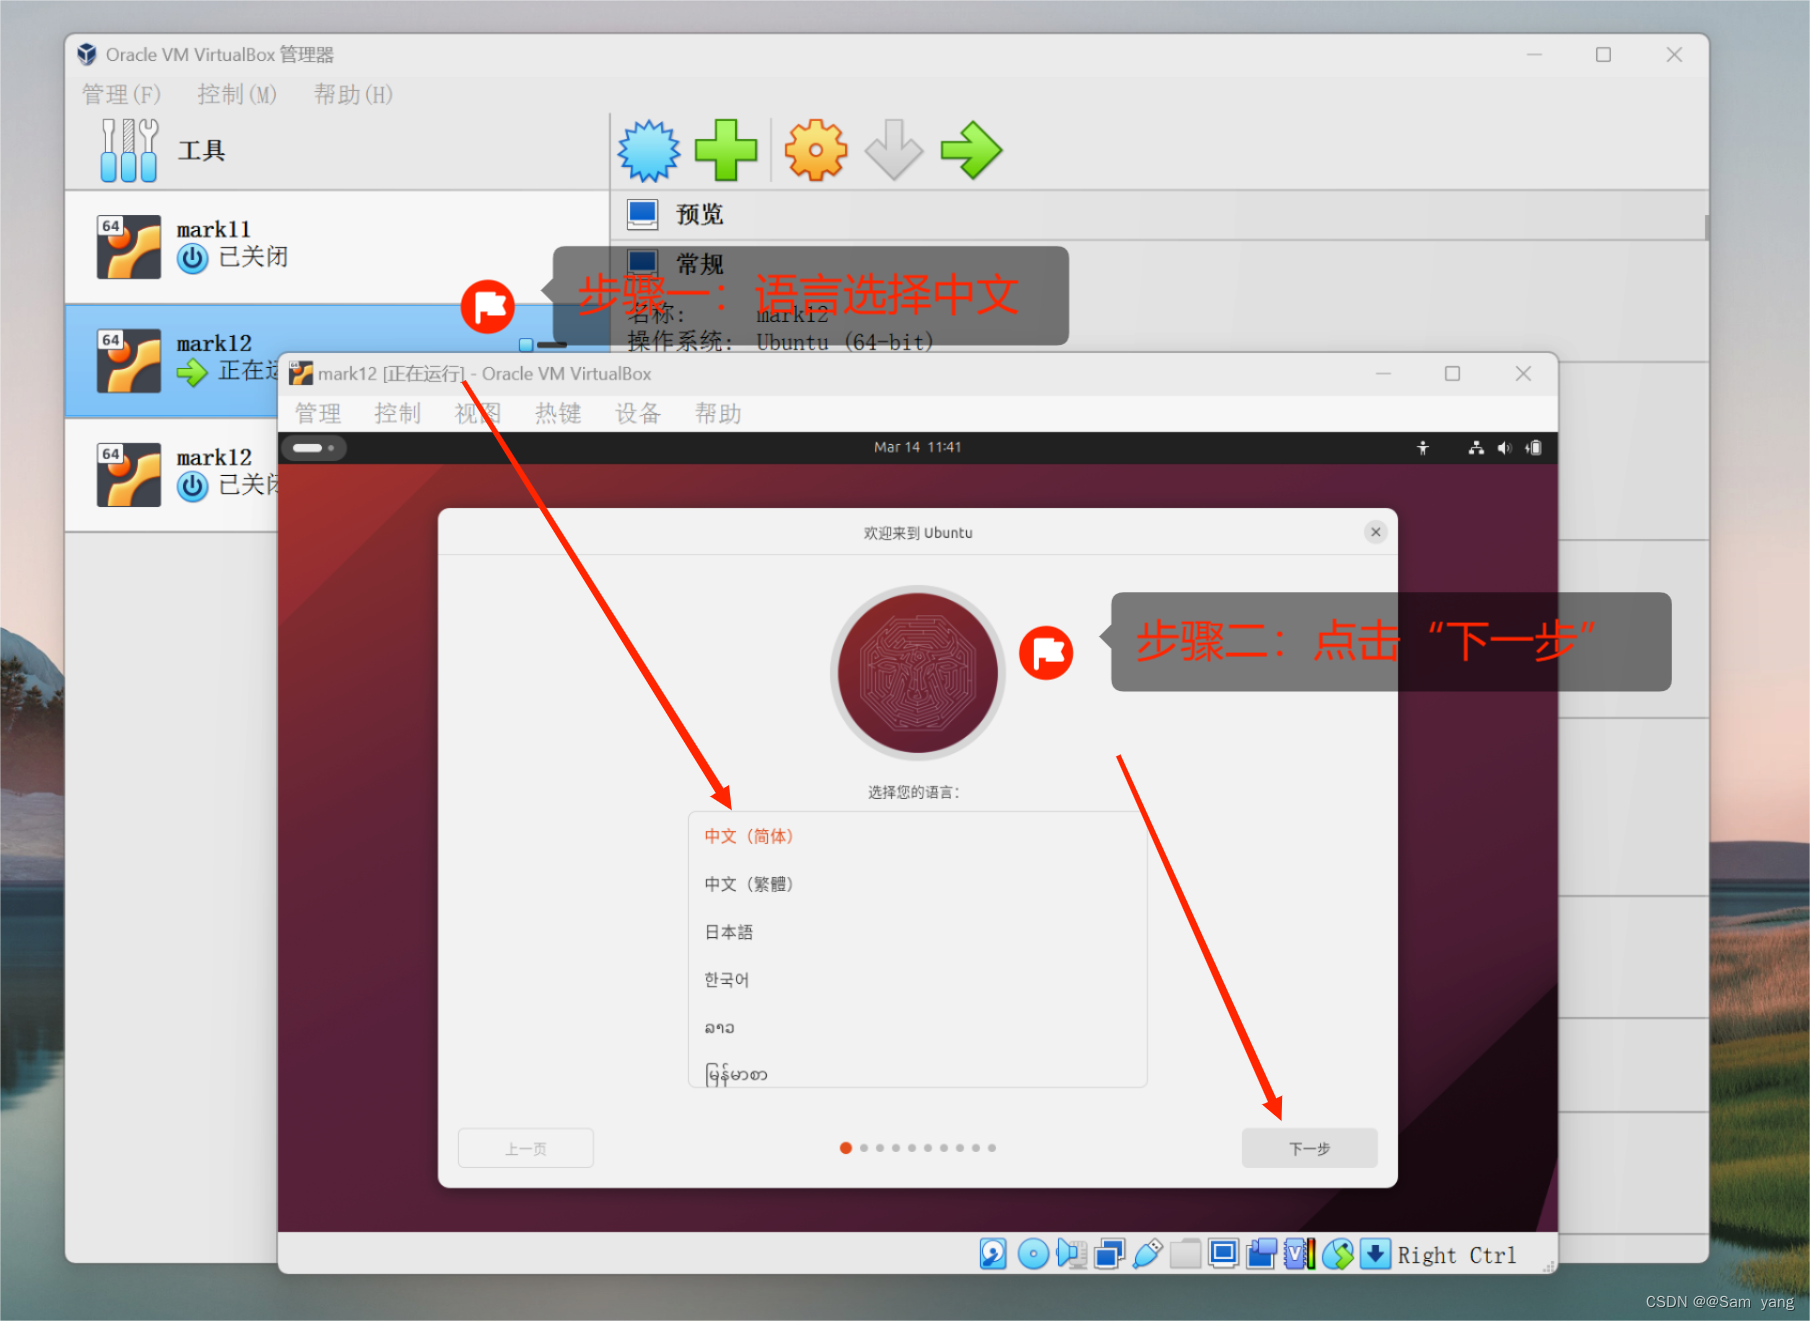The image size is (1810, 1321).
Task: Click the first orange page indicator dot
Action: coord(846,1148)
